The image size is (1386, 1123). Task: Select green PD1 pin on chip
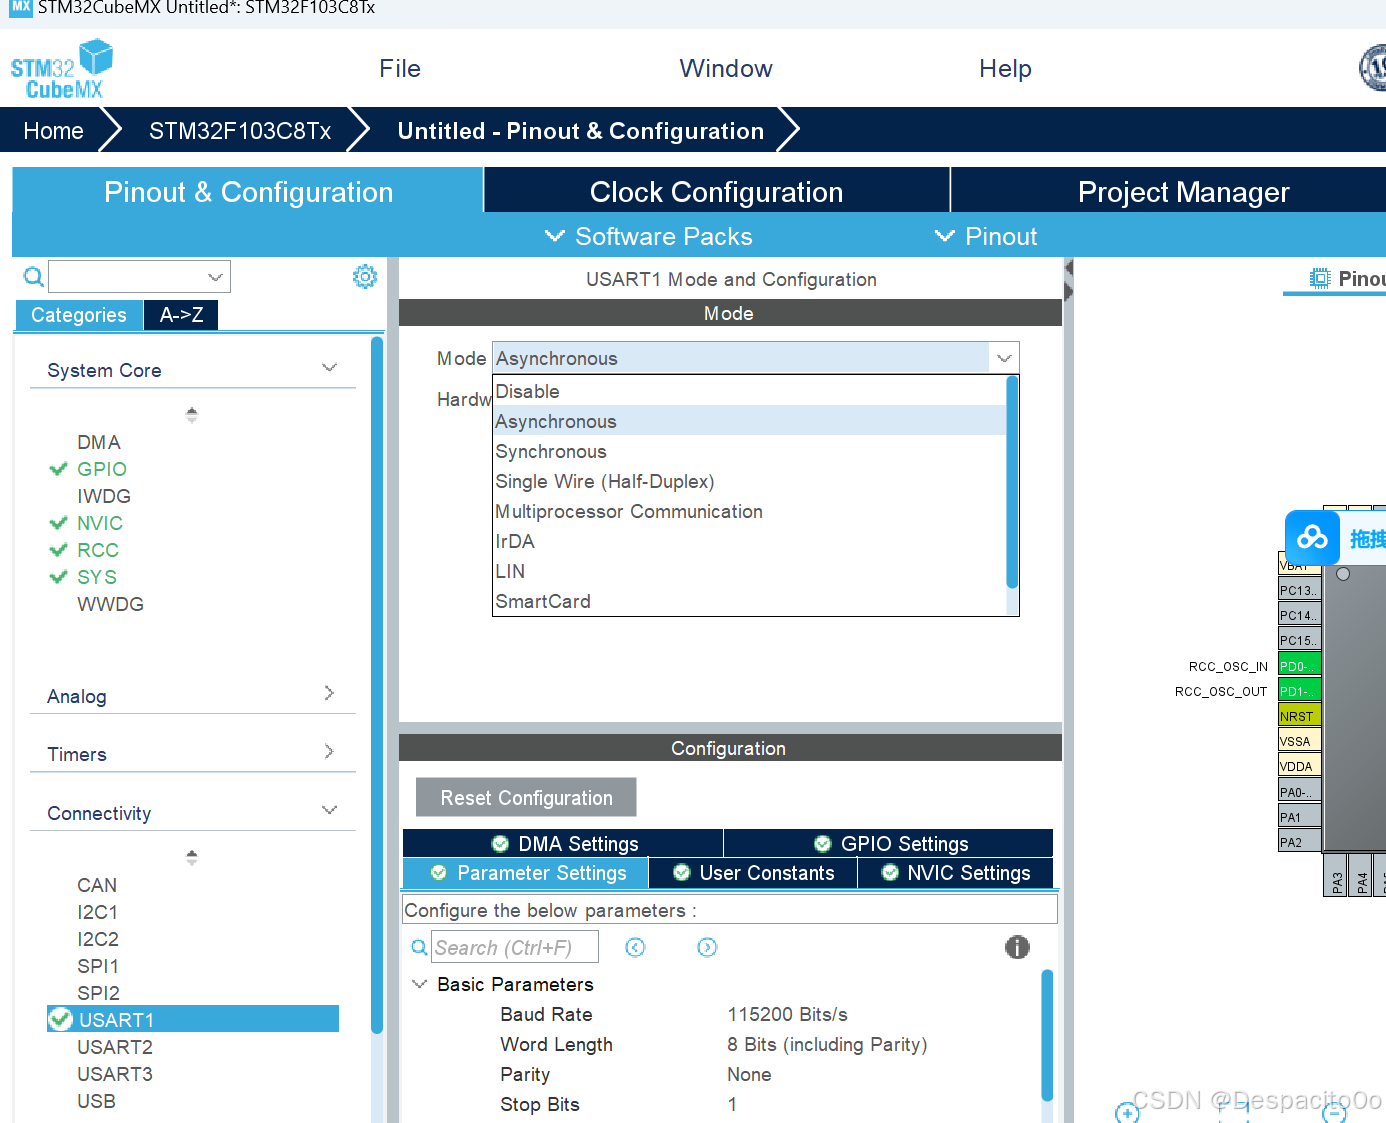coord(1299,691)
